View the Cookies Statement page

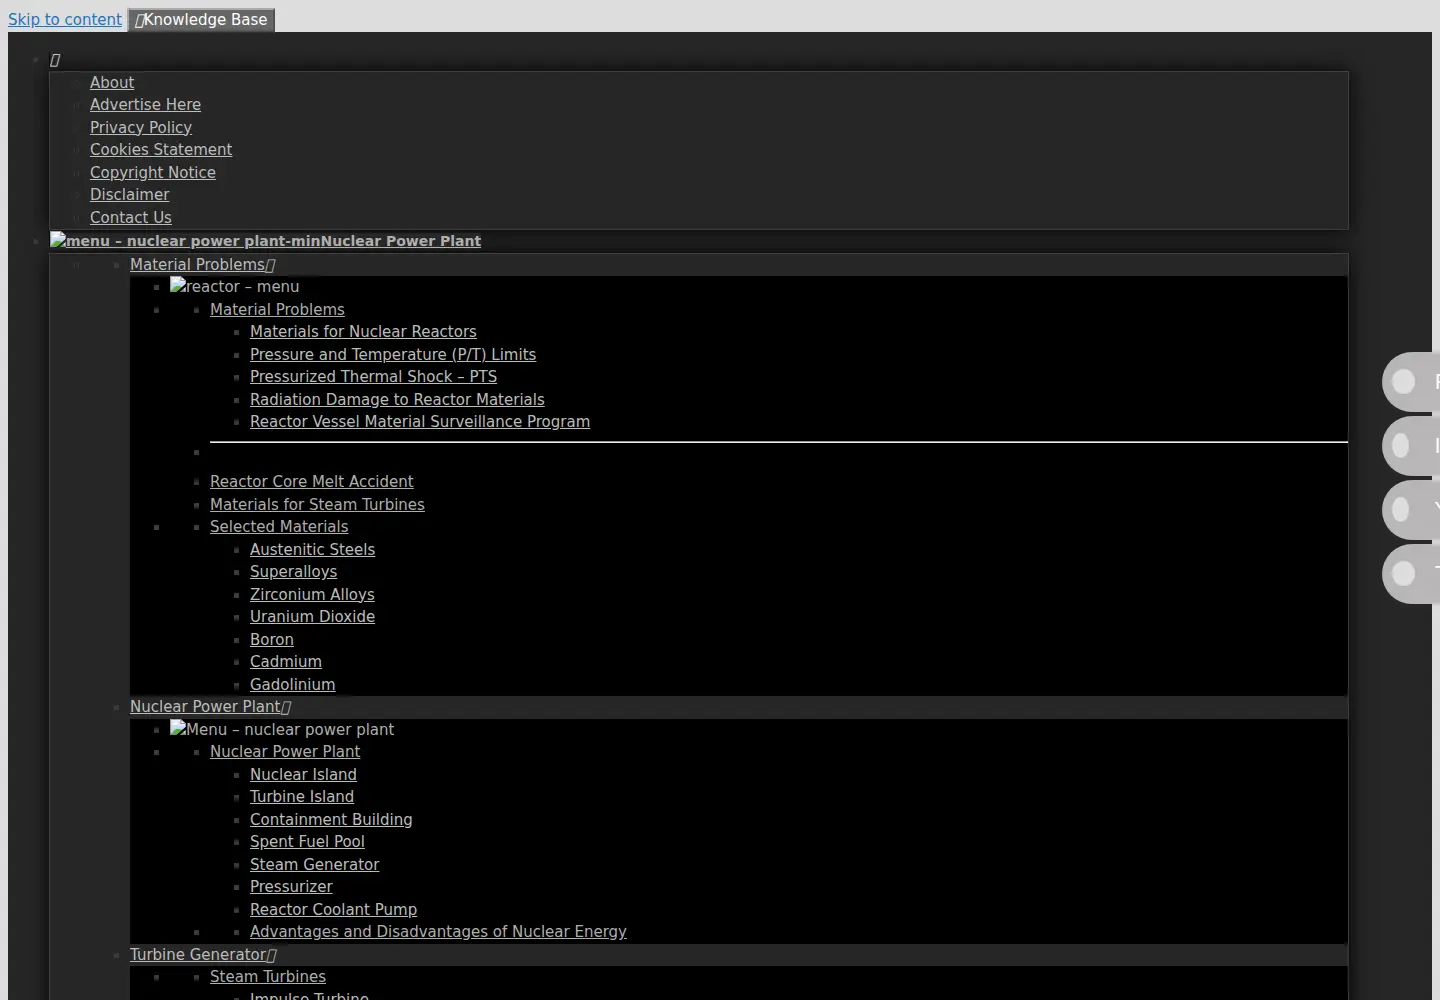[x=161, y=150]
